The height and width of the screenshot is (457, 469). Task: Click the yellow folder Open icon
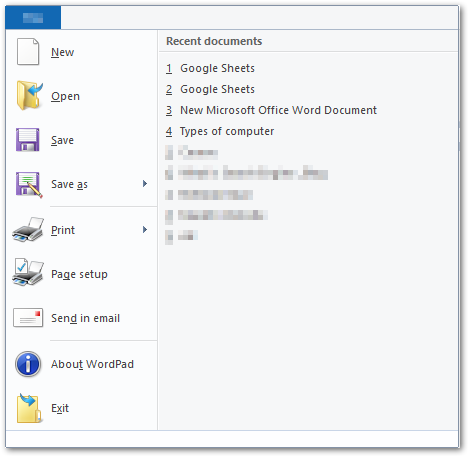pos(29,96)
